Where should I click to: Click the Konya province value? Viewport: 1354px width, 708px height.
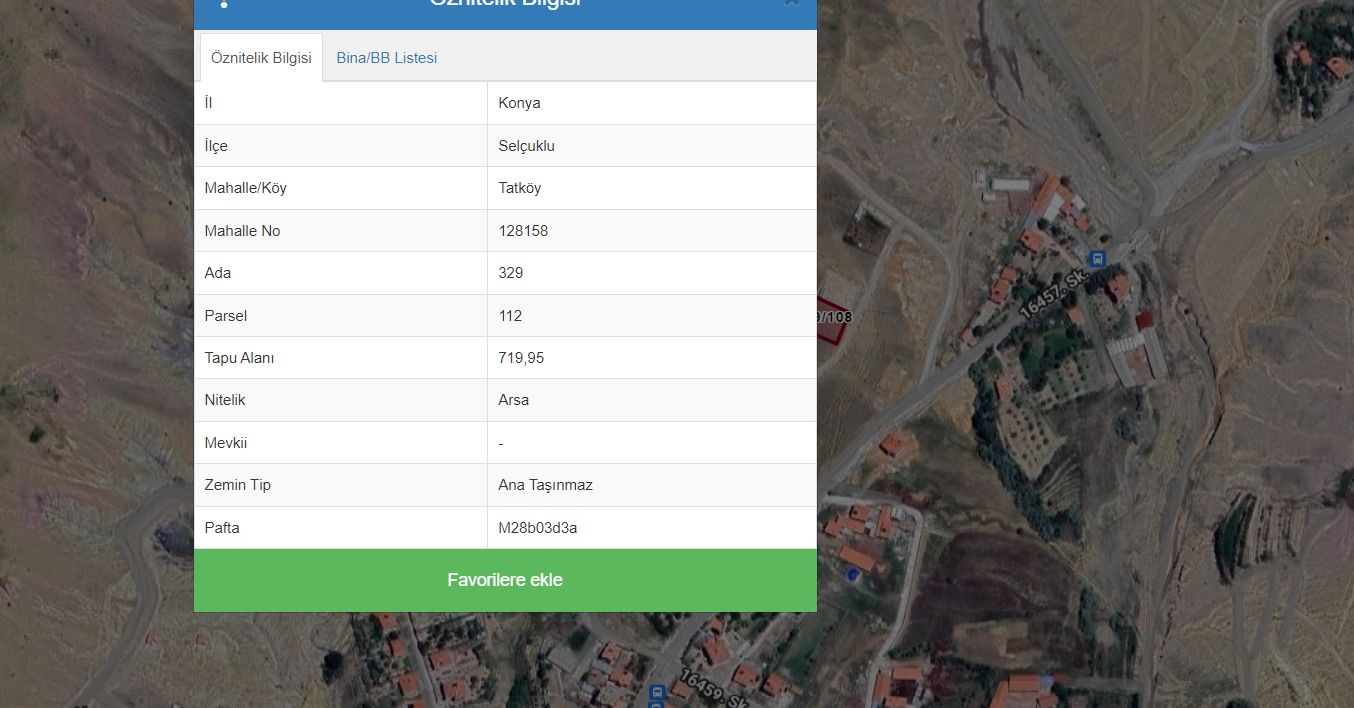[519, 103]
